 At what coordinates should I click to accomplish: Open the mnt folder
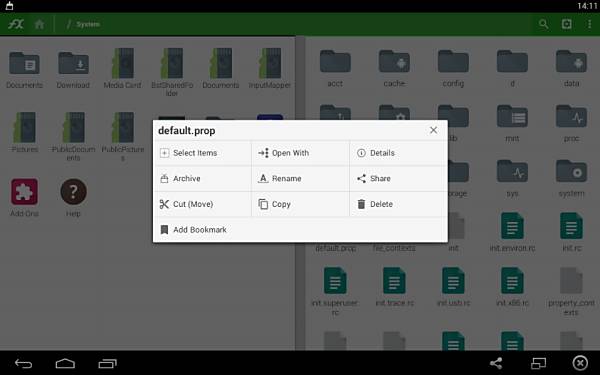[512, 124]
